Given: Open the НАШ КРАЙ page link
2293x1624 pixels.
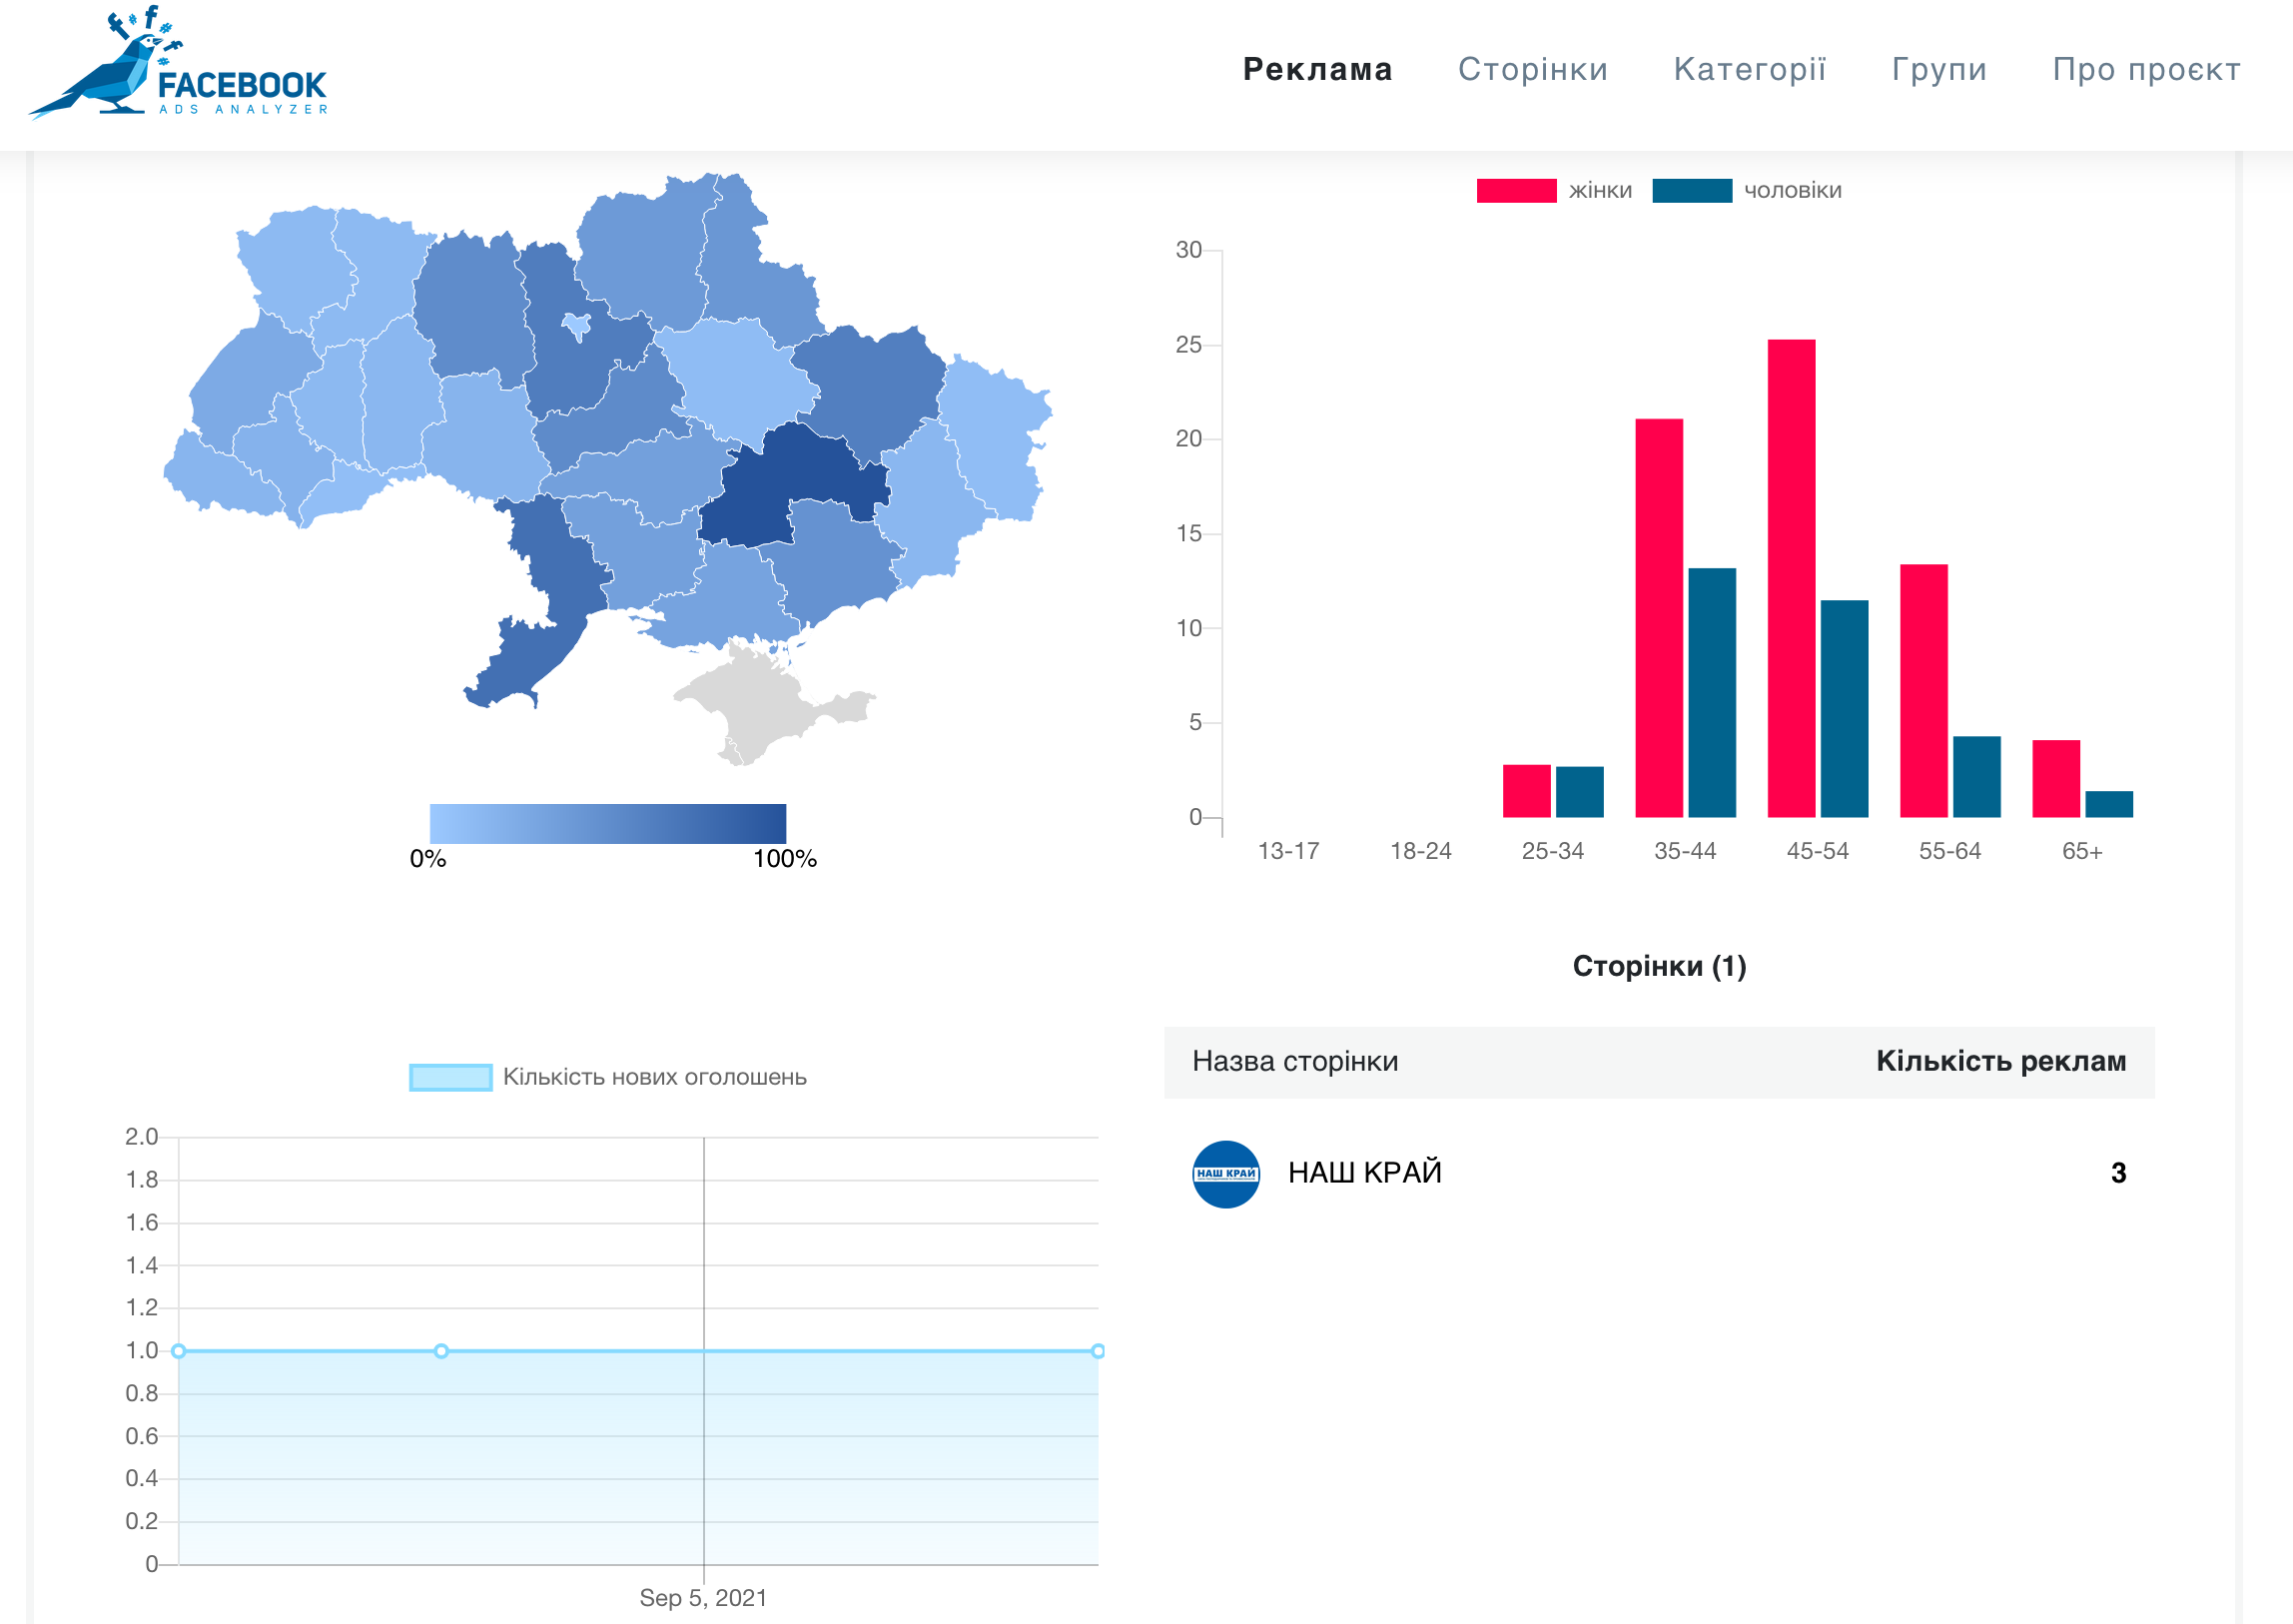Looking at the screenshot, I should tap(1364, 1172).
